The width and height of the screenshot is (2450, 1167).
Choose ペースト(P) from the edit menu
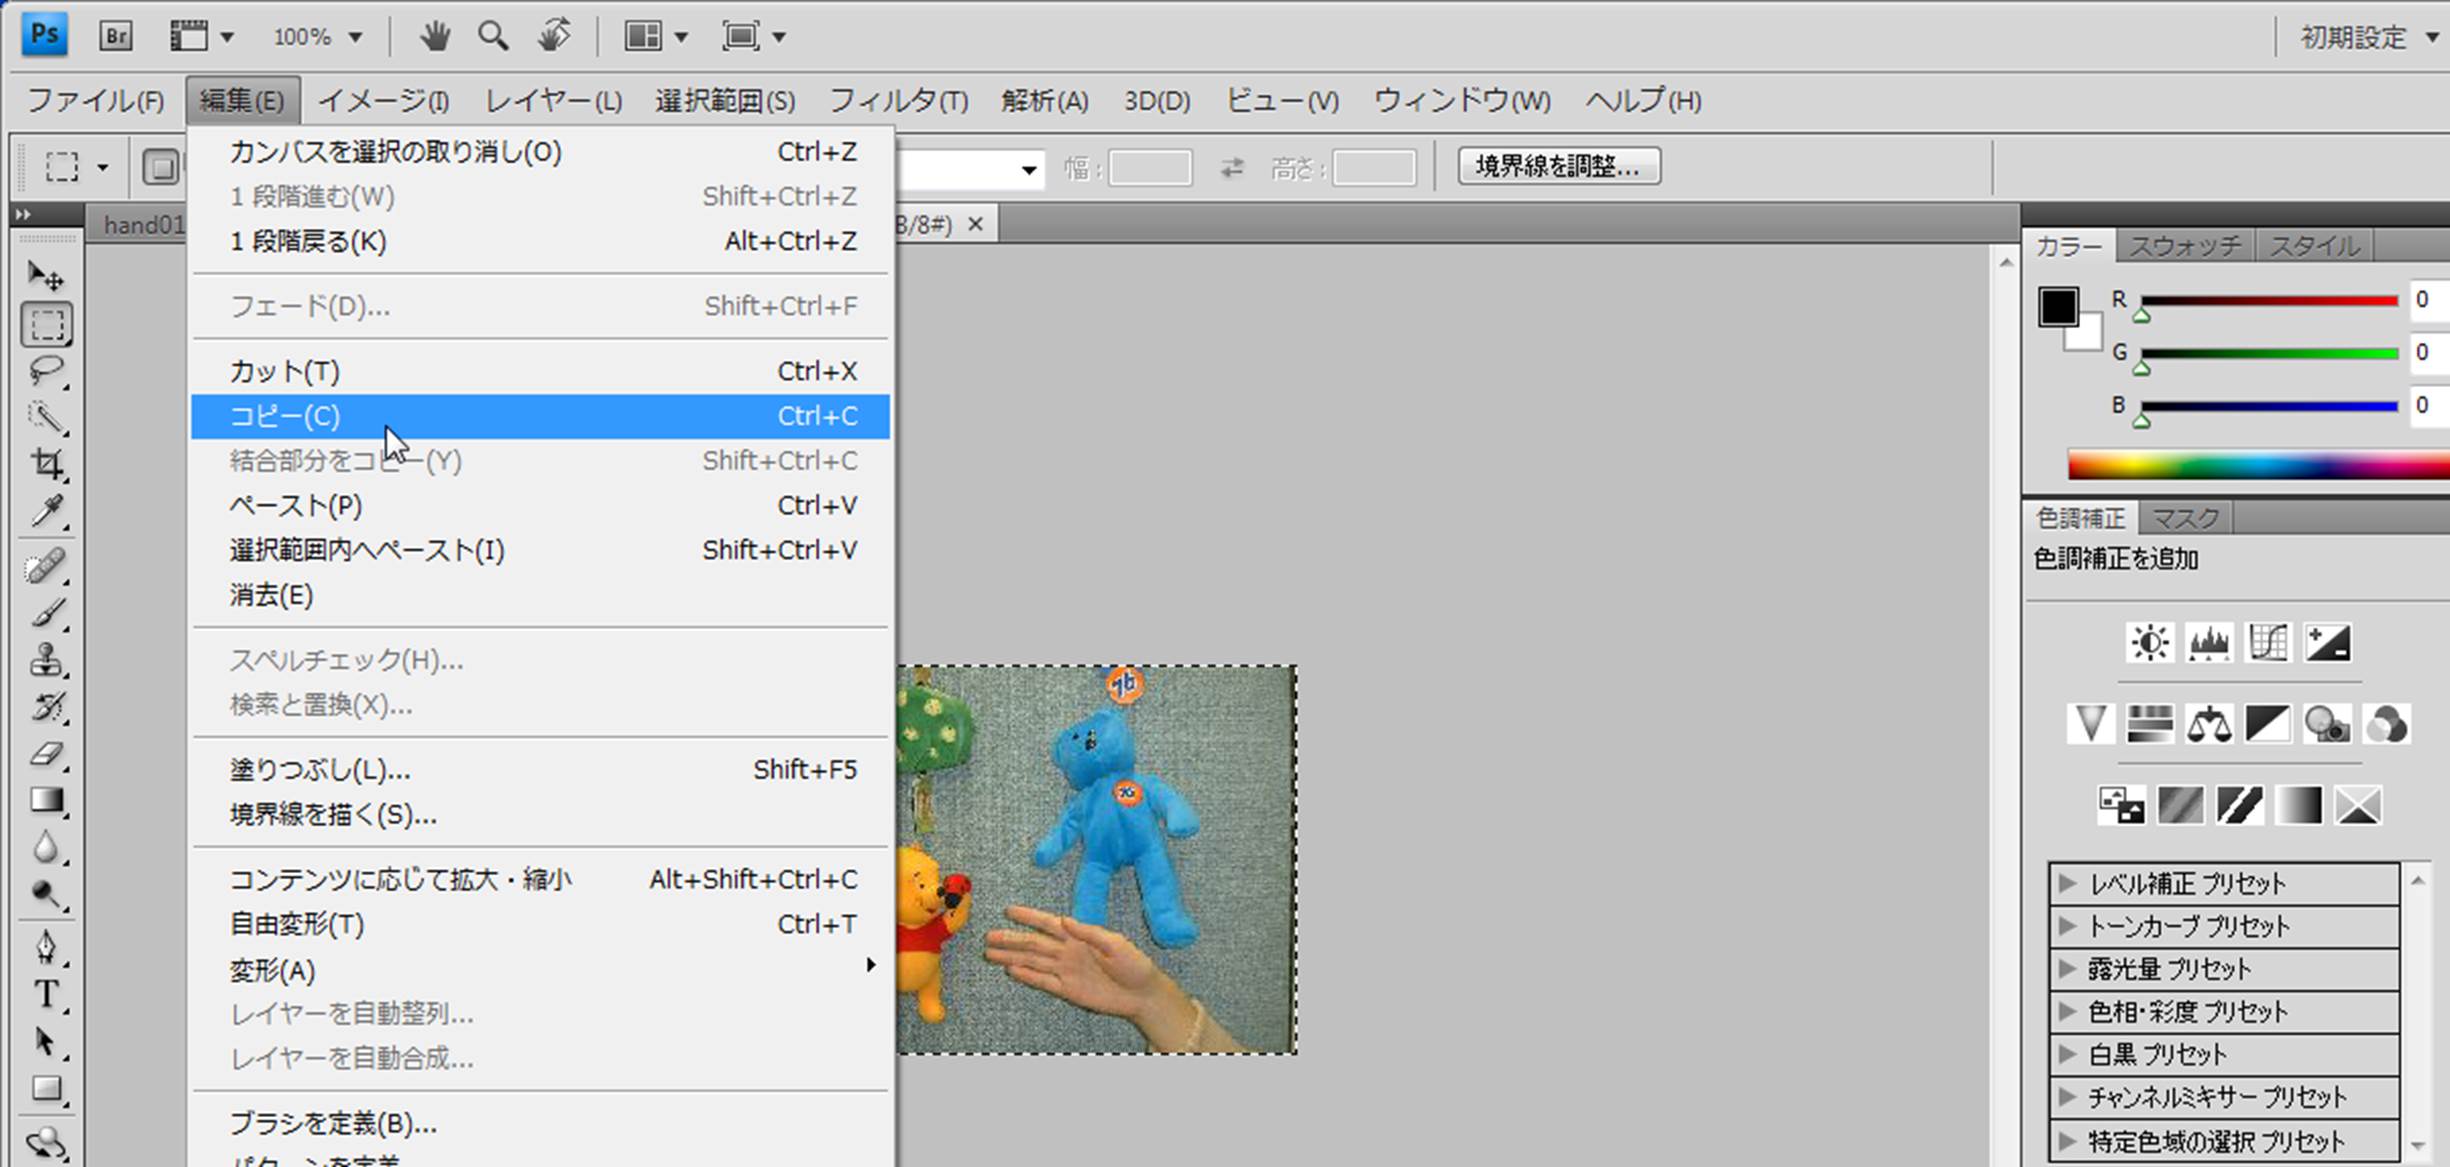point(296,506)
